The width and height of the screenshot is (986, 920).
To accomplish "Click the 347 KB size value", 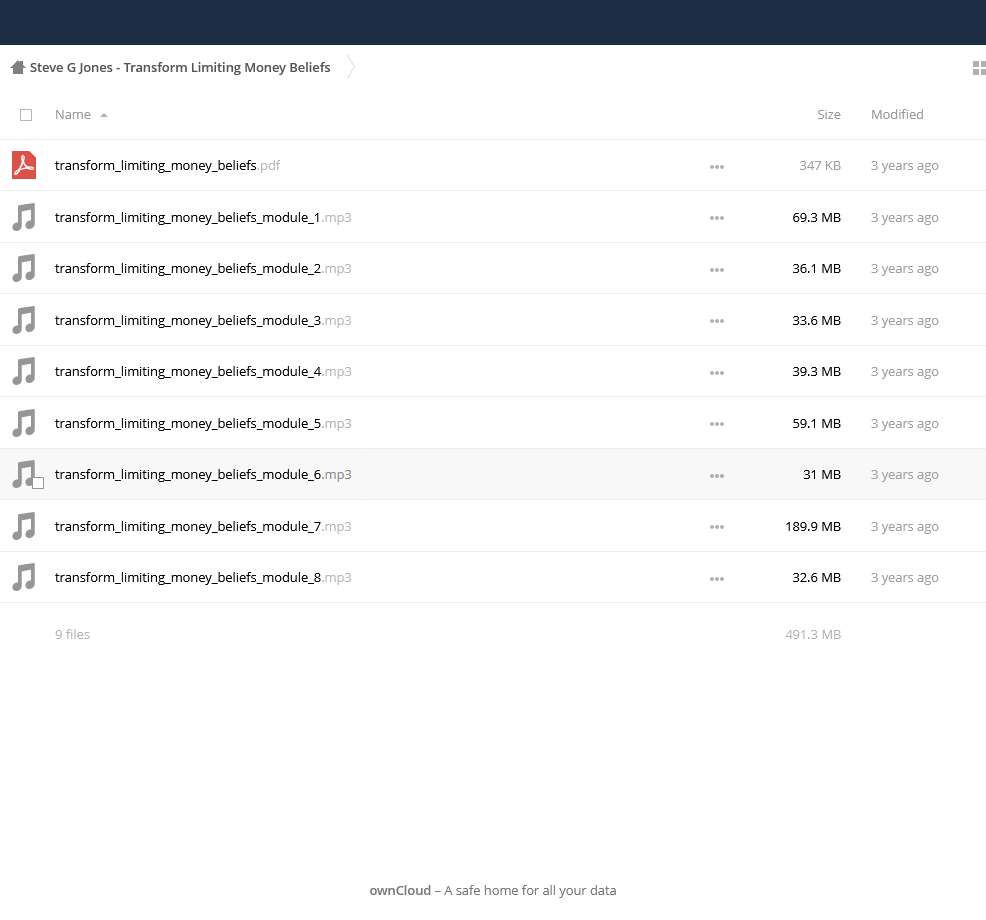I will click(820, 165).
